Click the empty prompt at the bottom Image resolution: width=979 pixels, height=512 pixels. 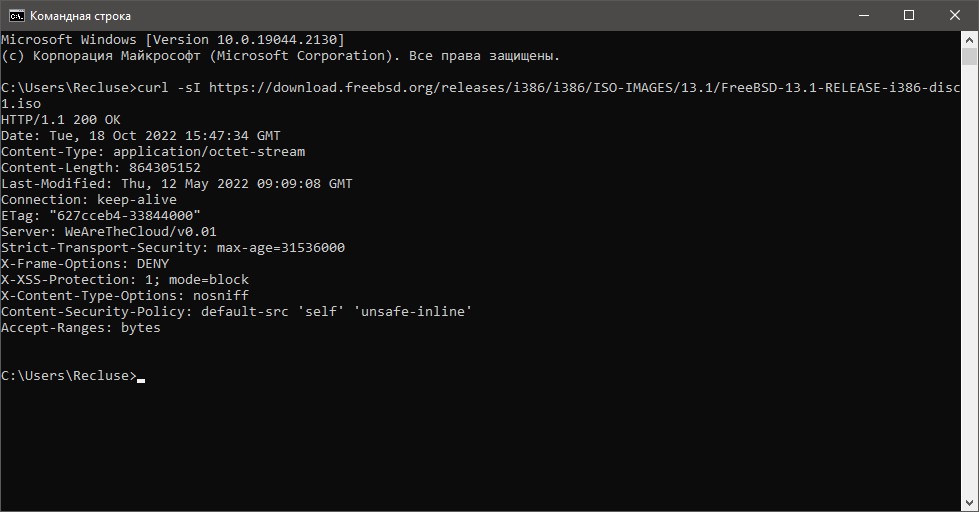click(x=70, y=376)
